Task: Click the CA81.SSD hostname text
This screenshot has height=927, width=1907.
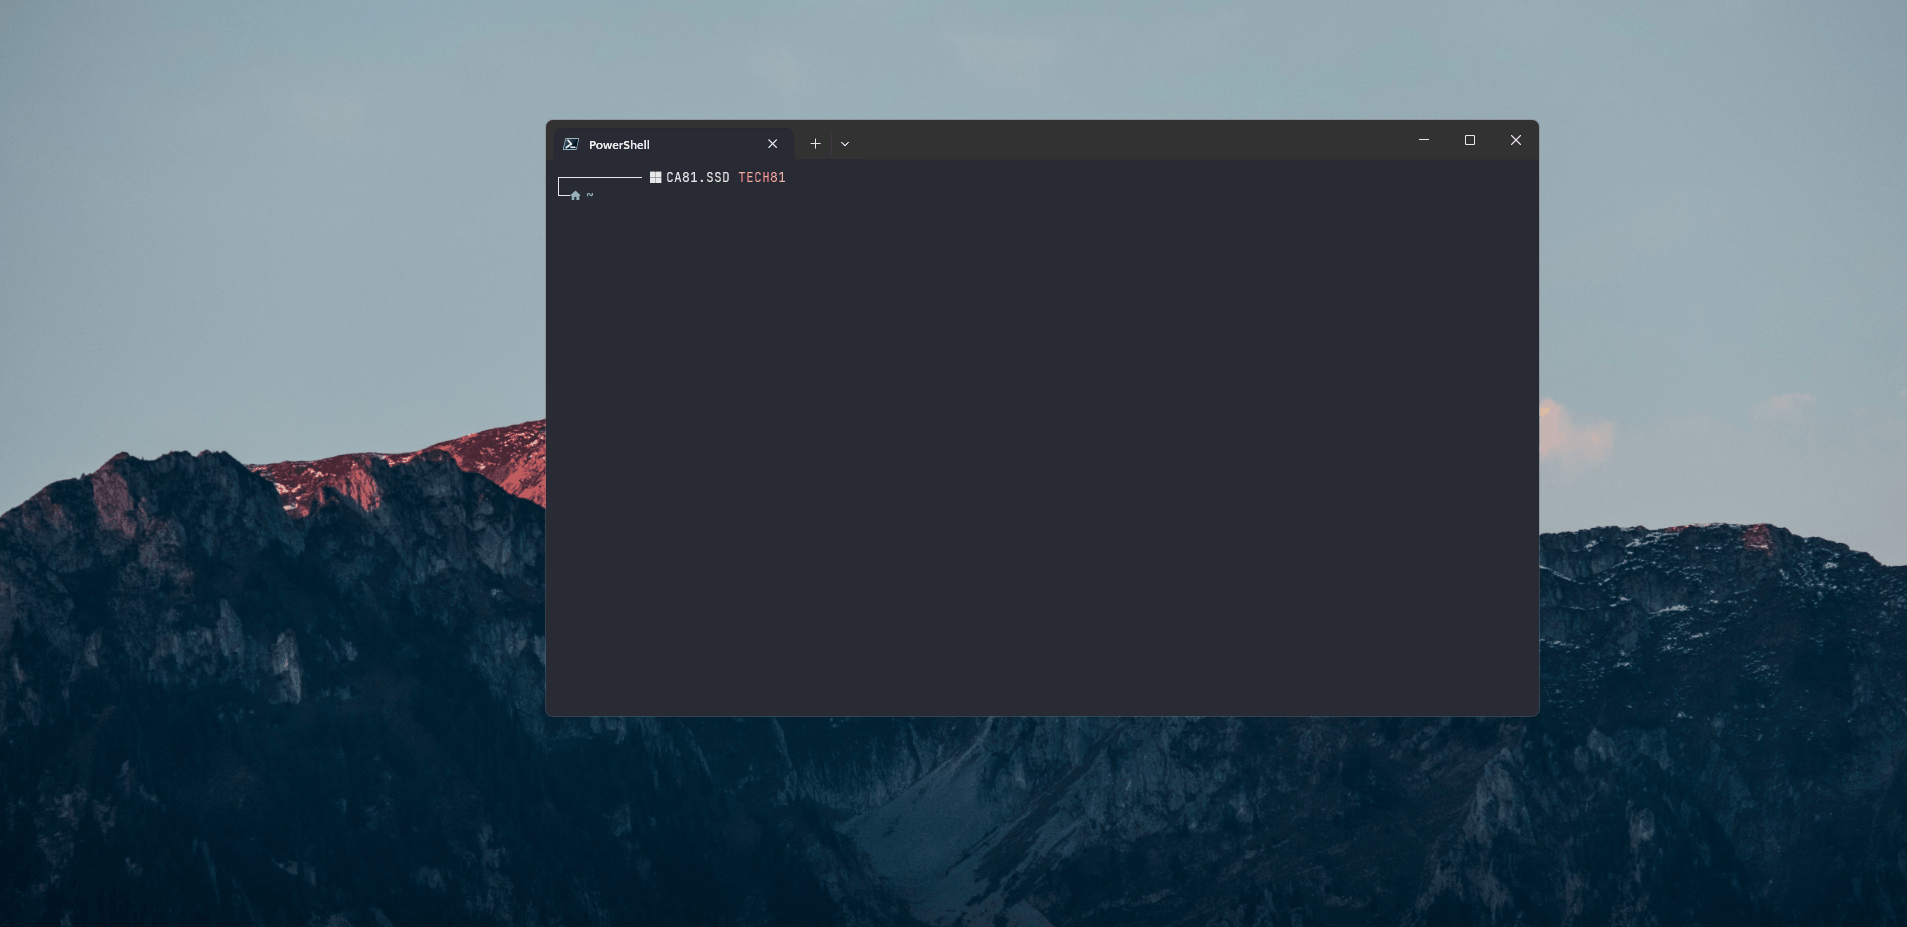Action: 698,177
